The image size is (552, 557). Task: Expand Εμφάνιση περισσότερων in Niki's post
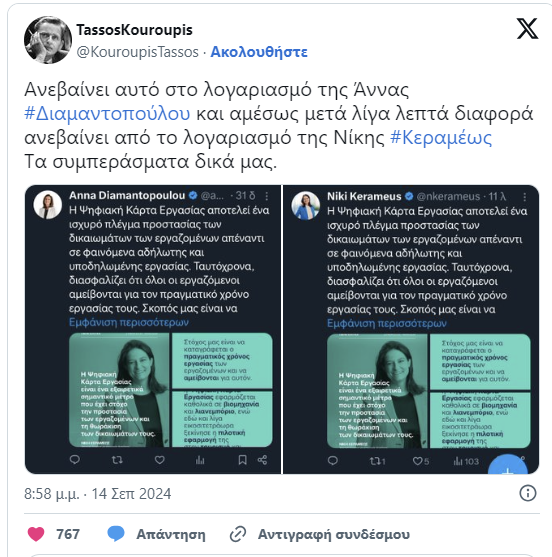(x=387, y=323)
